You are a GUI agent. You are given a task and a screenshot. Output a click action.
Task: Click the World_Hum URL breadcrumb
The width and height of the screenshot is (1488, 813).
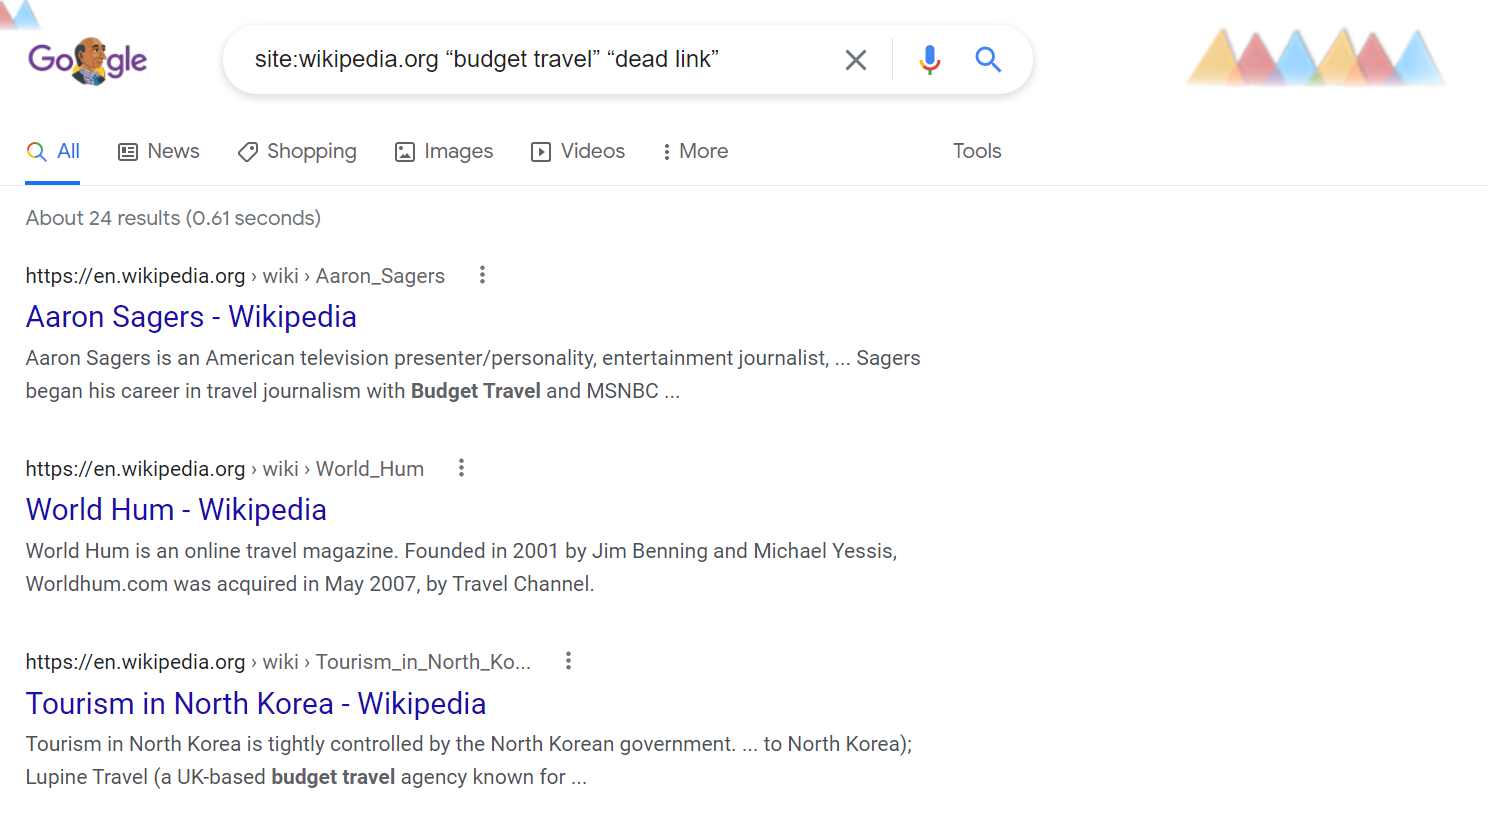click(225, 469)
